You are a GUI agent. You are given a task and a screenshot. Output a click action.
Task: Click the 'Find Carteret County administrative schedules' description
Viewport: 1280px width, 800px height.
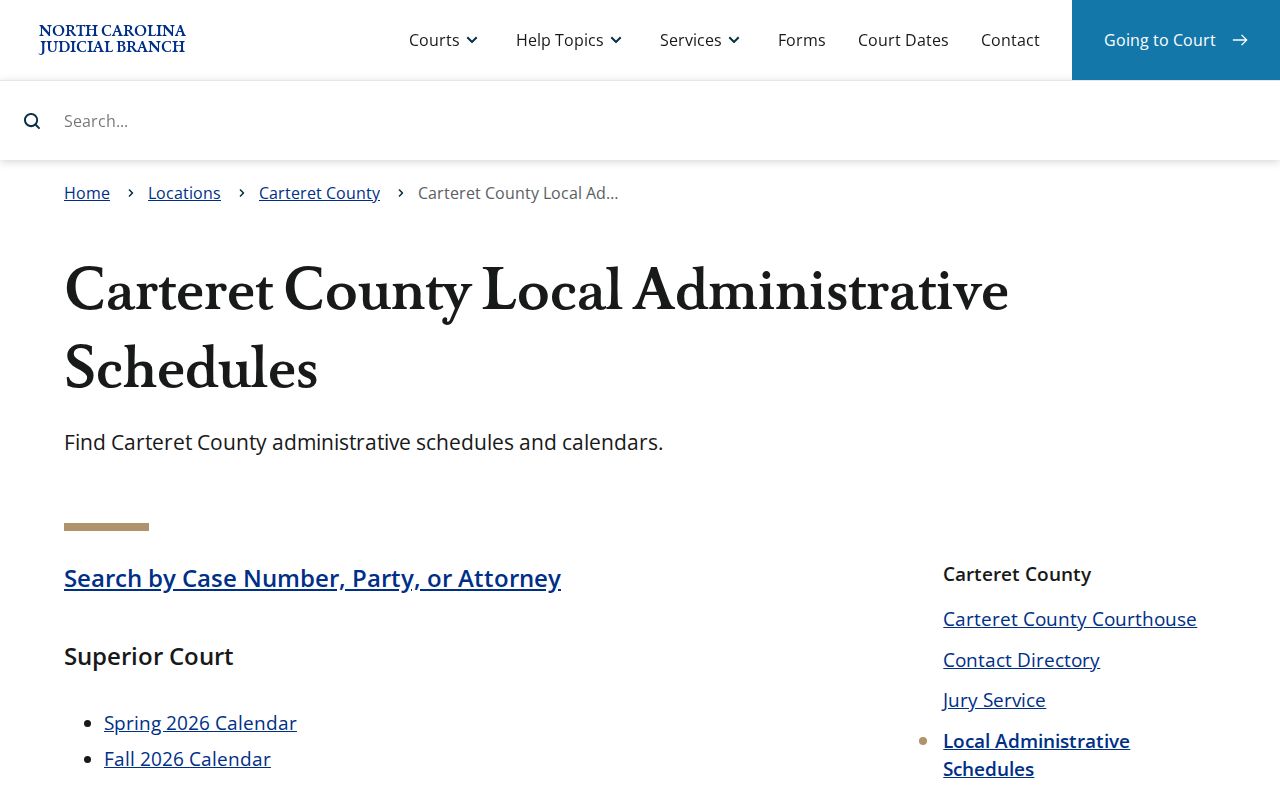click(363, 442)
